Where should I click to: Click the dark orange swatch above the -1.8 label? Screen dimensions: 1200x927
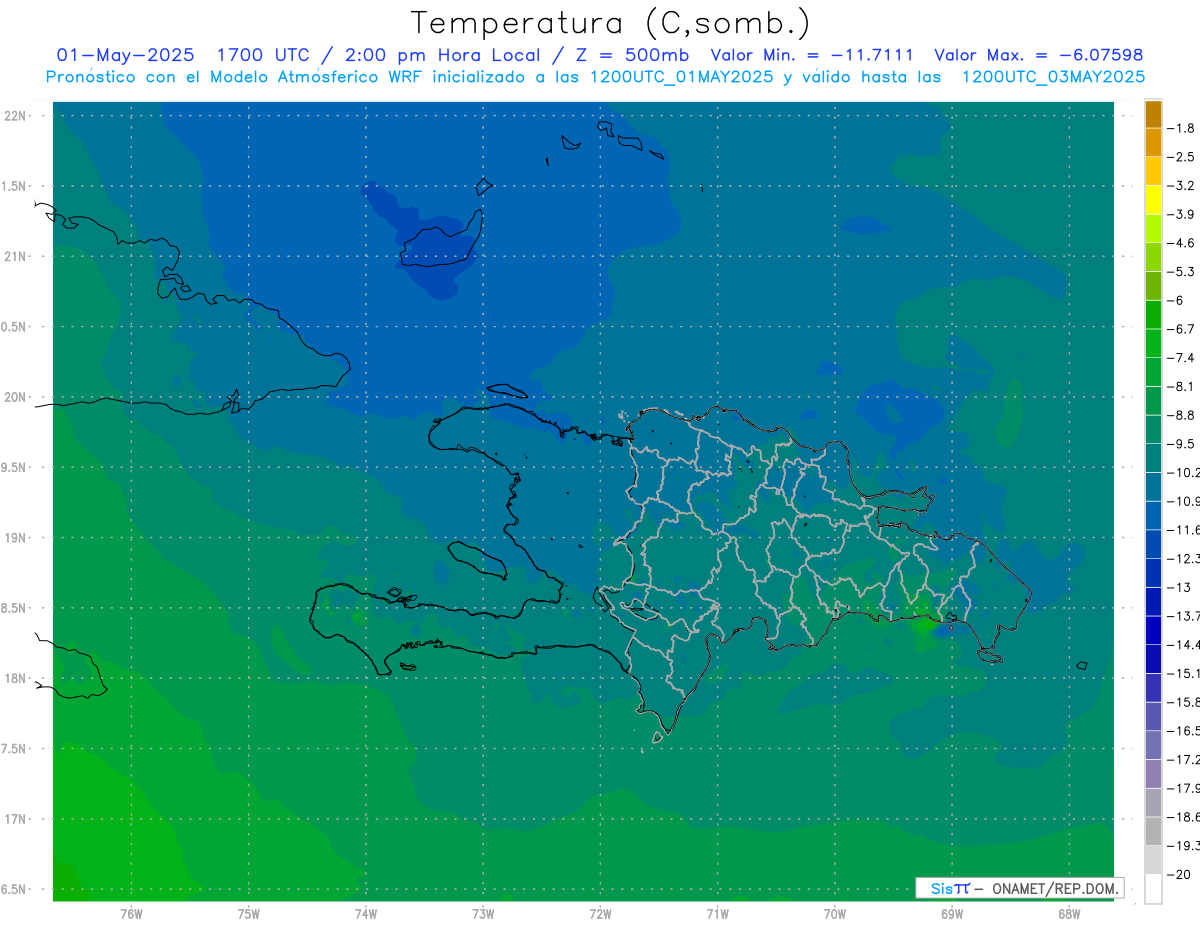[x=1153, y=114]
